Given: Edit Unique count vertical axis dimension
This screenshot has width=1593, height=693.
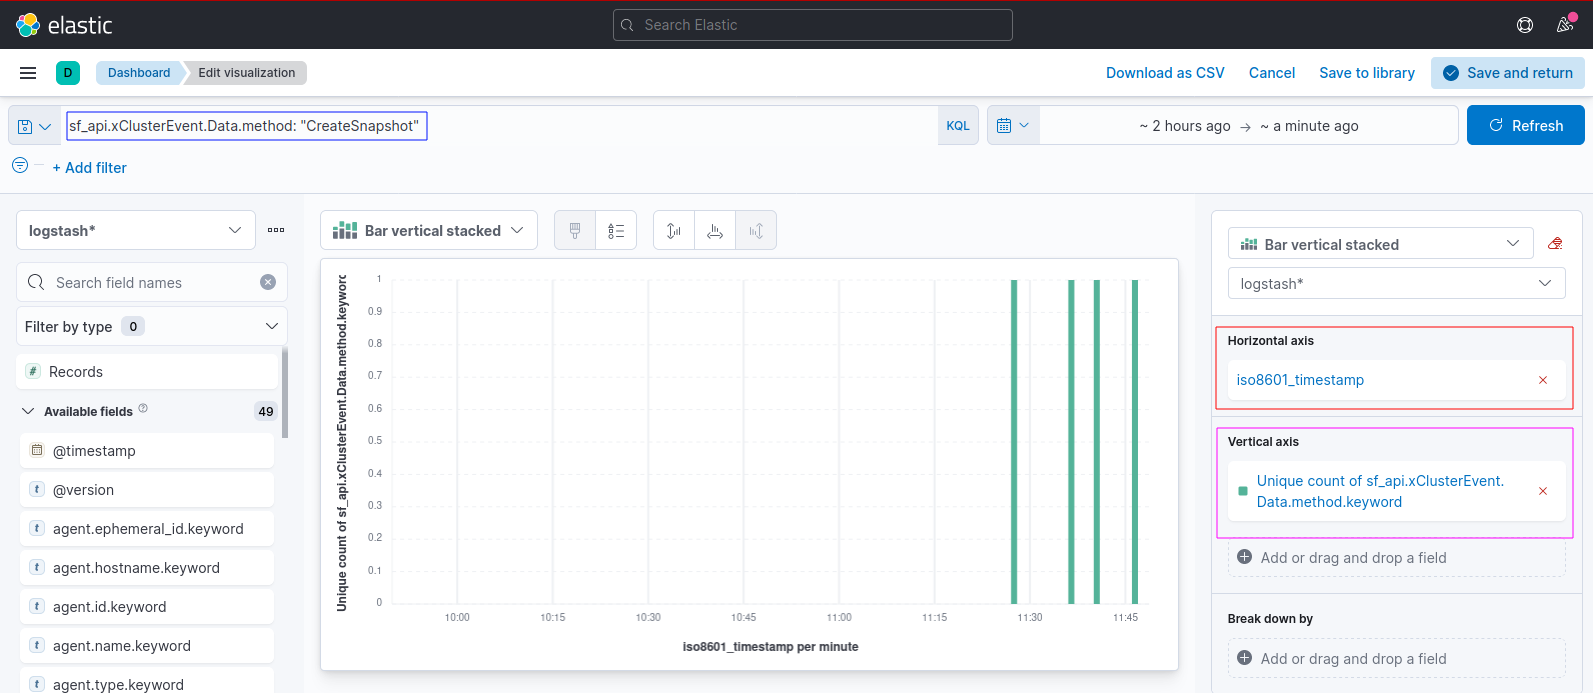Looking at the screenshot, I should pyautogui.click(x=1380, y=491).
